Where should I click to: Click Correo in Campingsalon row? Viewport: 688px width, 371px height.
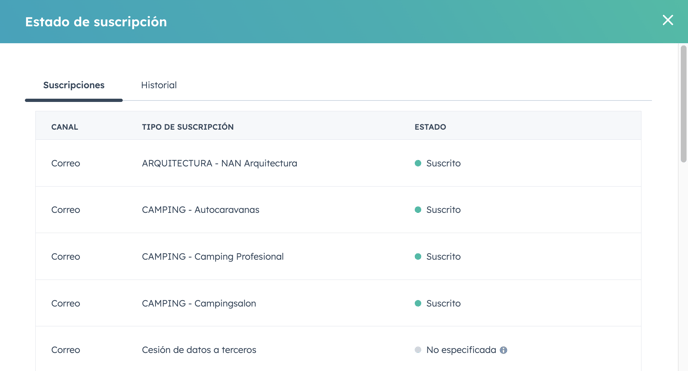(65, 303)
